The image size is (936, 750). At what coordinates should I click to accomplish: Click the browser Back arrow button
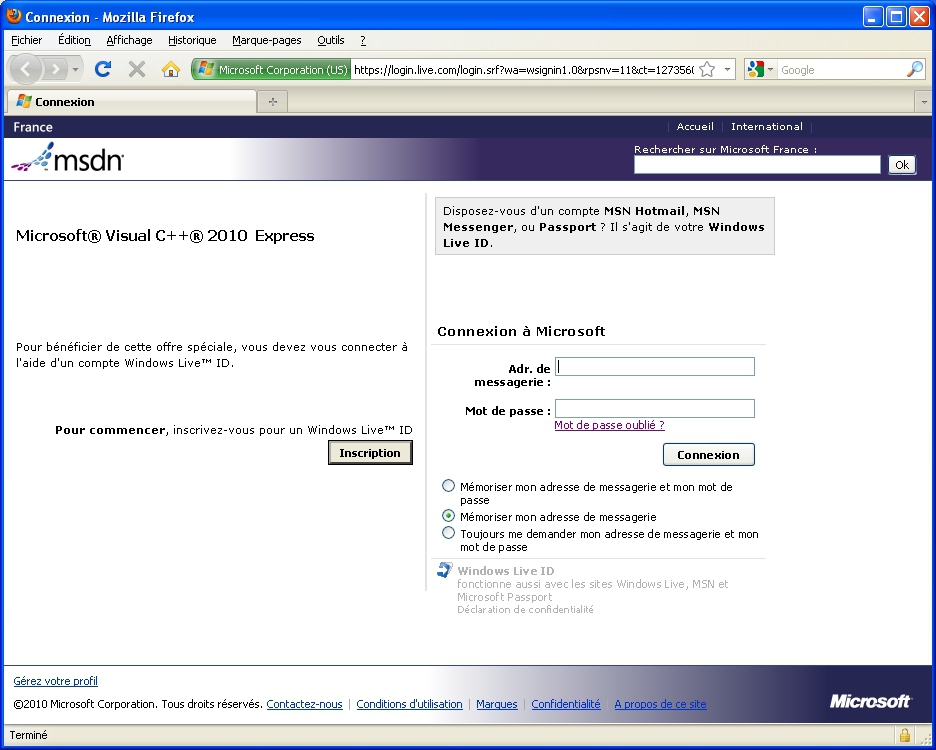(28, 69)
